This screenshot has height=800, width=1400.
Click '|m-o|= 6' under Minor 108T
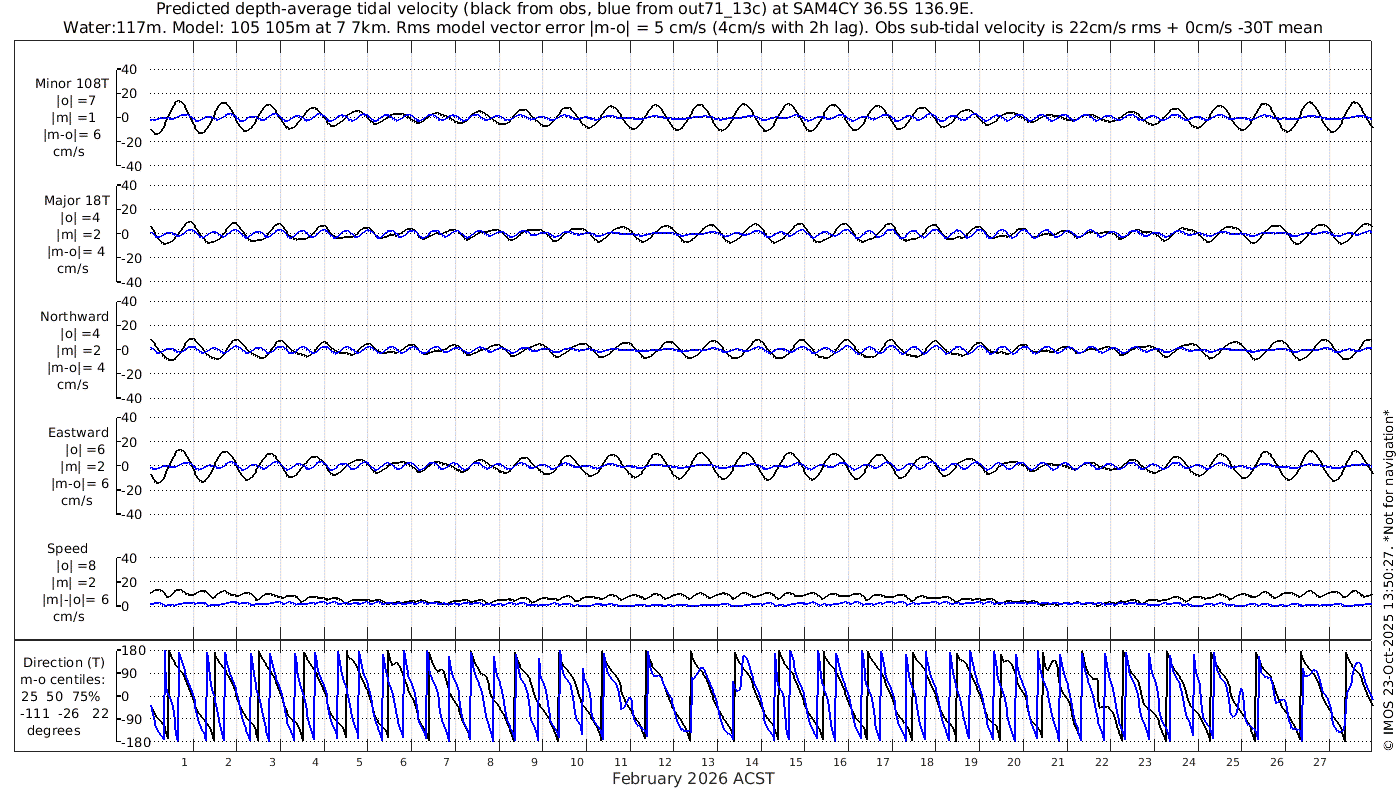[72, 135]
